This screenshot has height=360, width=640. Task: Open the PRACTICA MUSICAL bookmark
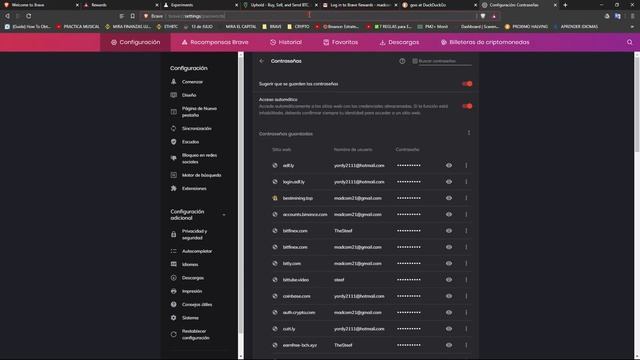pyautogui.click(x=78, y=27)
